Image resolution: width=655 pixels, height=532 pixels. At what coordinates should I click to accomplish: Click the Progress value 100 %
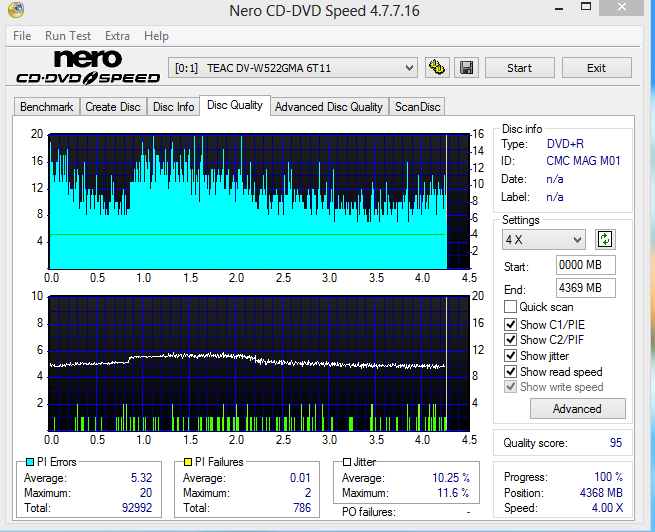(x=608, y=477)
